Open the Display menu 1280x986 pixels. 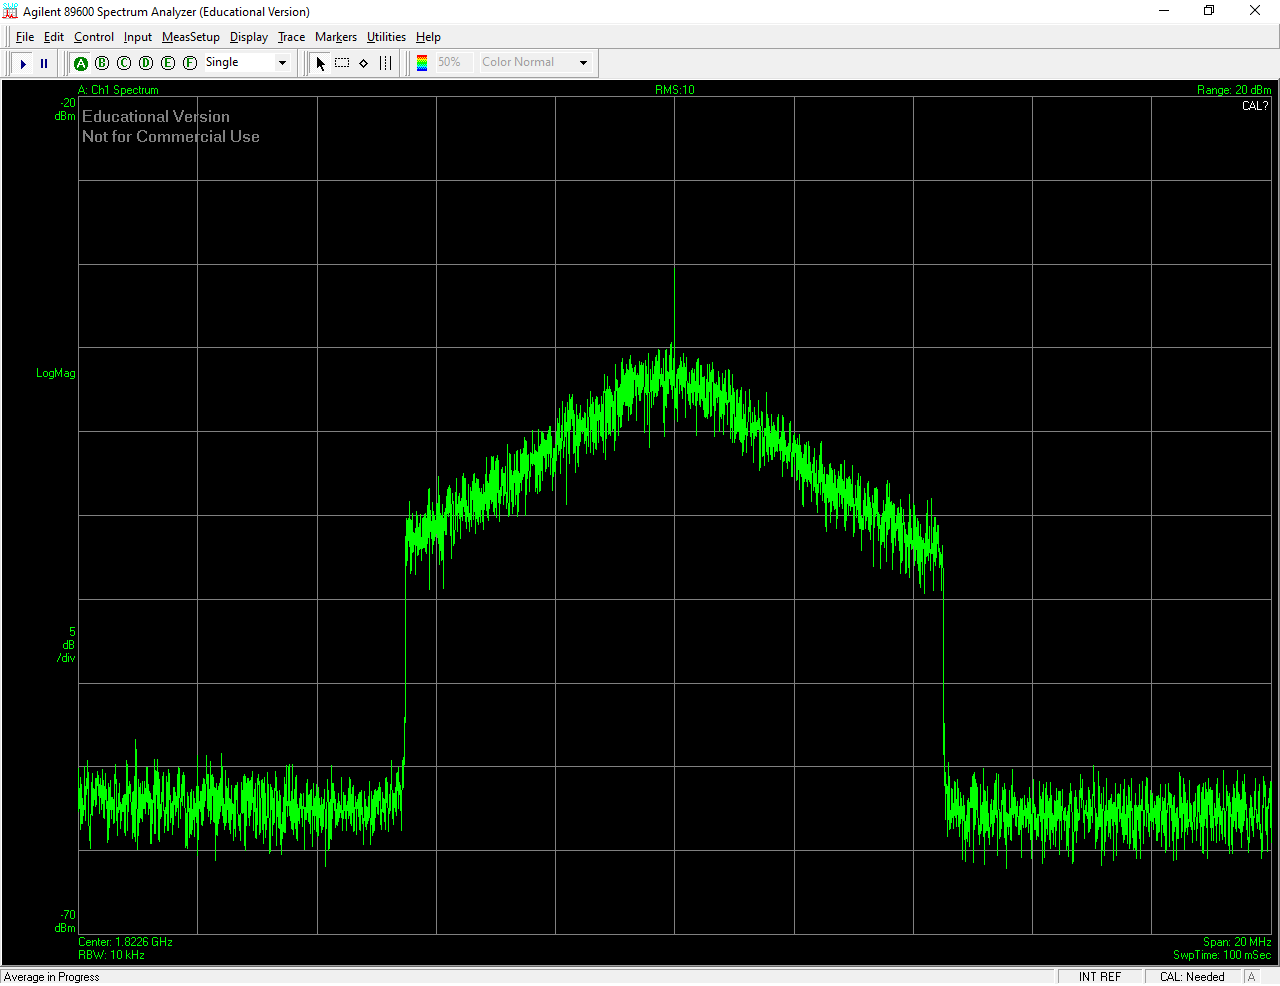249,37
